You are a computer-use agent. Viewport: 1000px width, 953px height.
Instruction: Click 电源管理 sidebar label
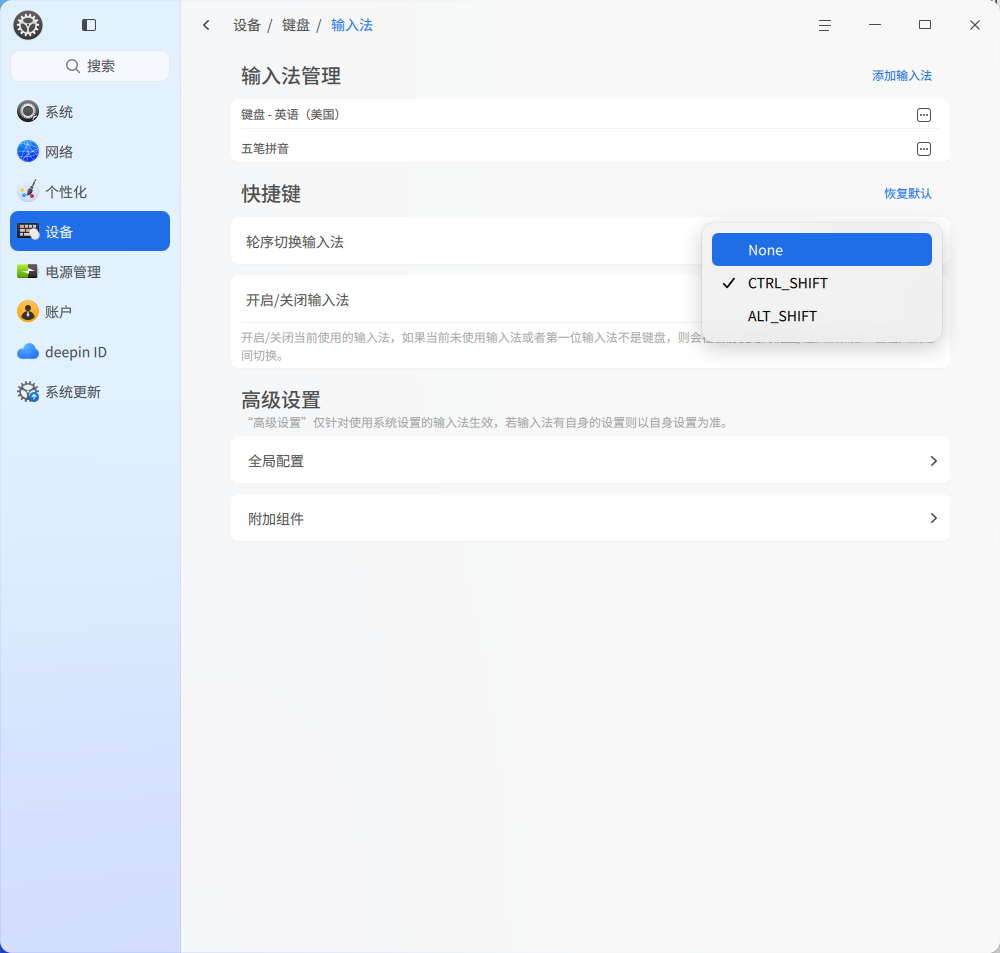[73, 272]
